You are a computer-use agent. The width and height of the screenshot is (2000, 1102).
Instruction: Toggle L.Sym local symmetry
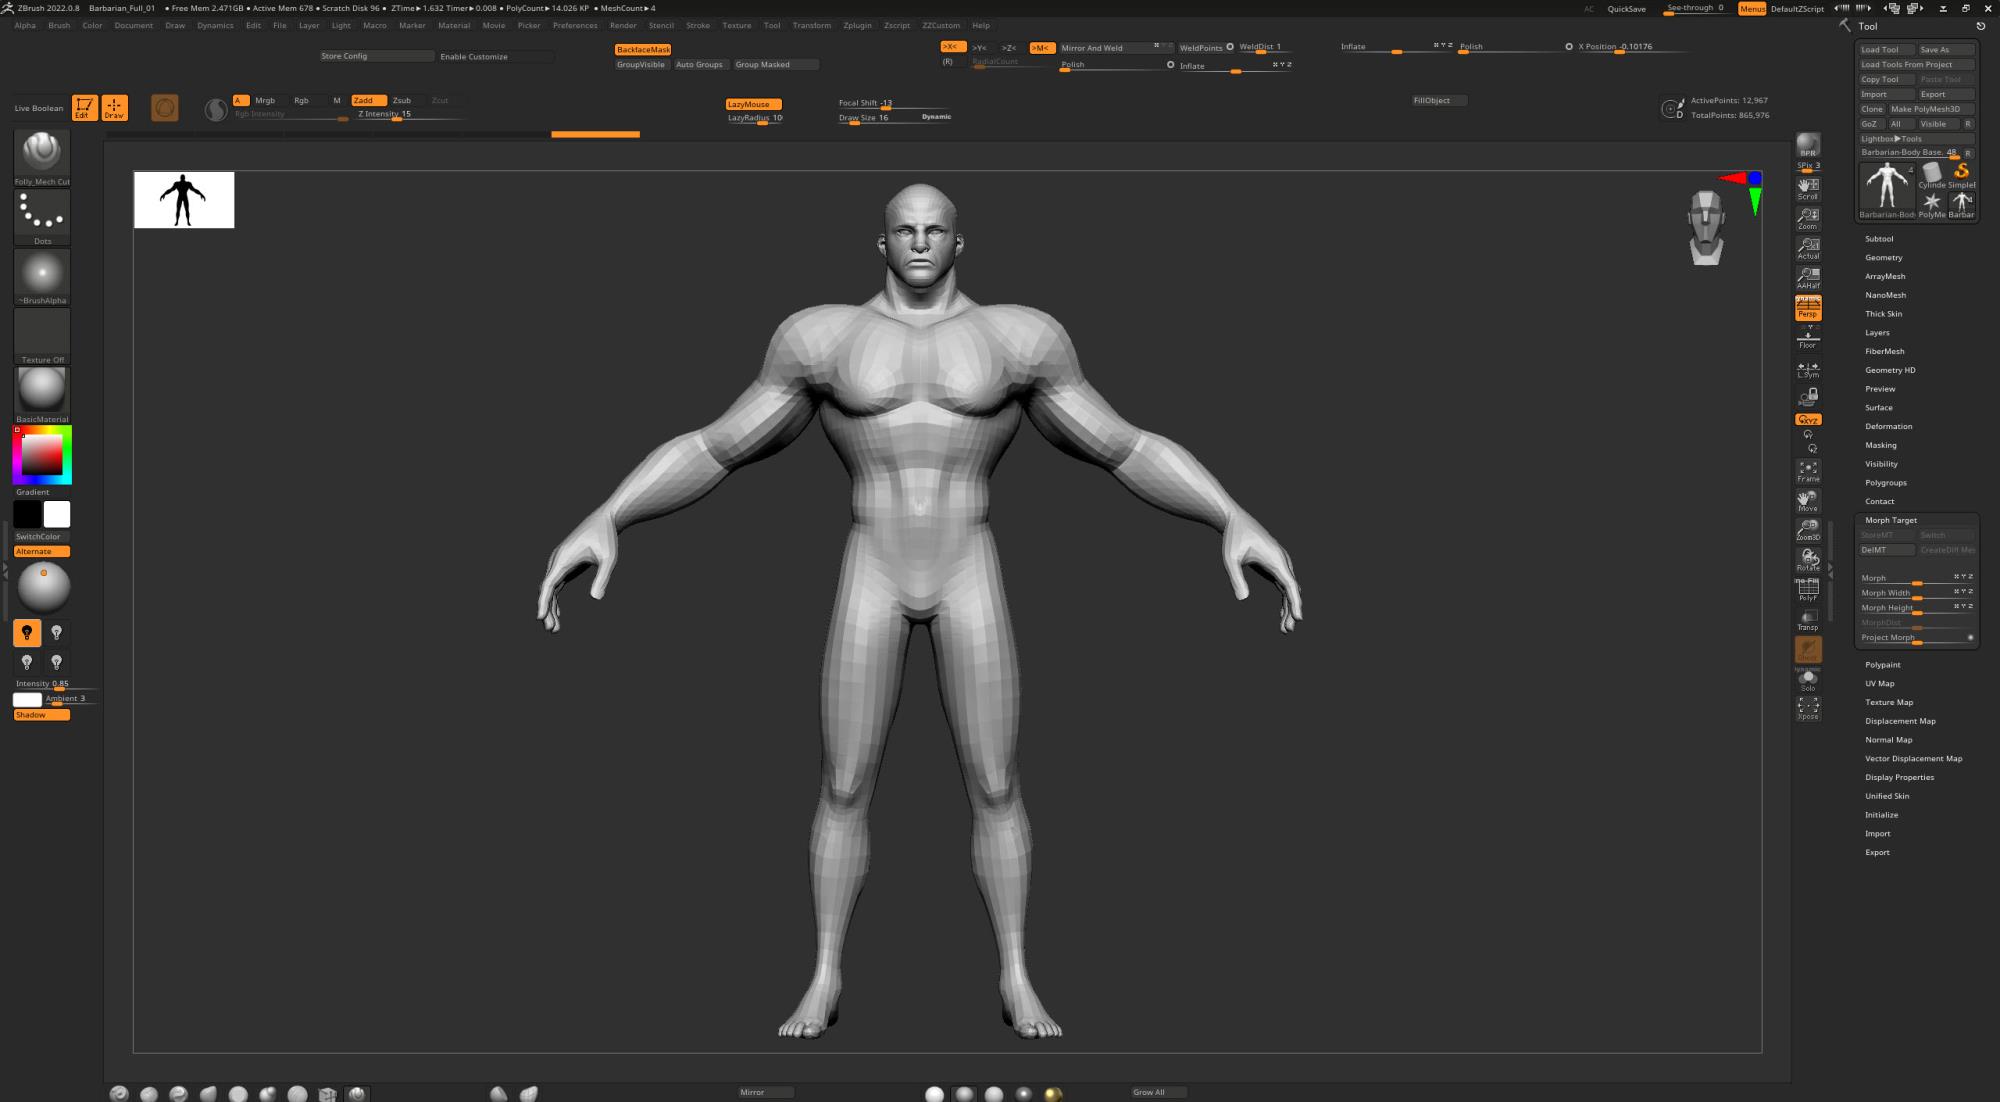(1808, 370)
